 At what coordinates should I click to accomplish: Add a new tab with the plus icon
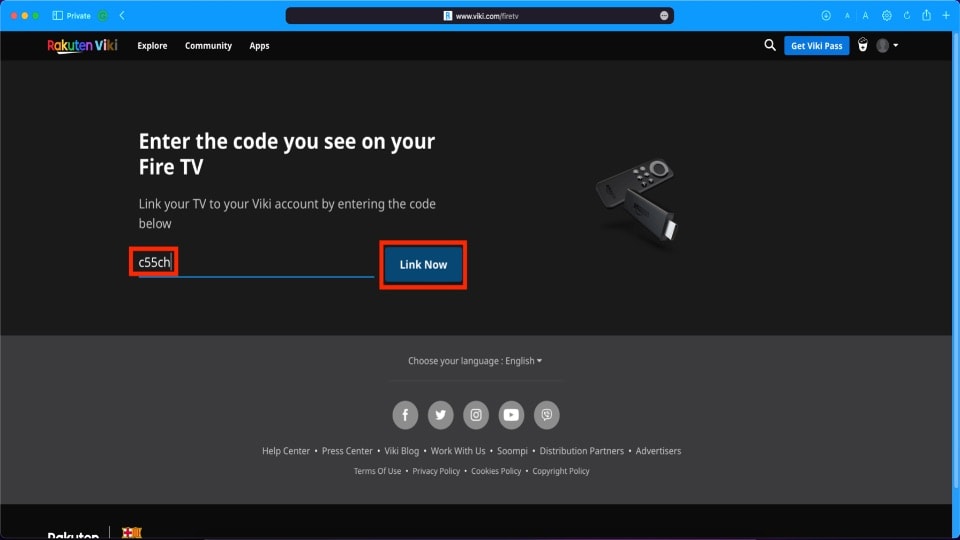click(946, 16)
